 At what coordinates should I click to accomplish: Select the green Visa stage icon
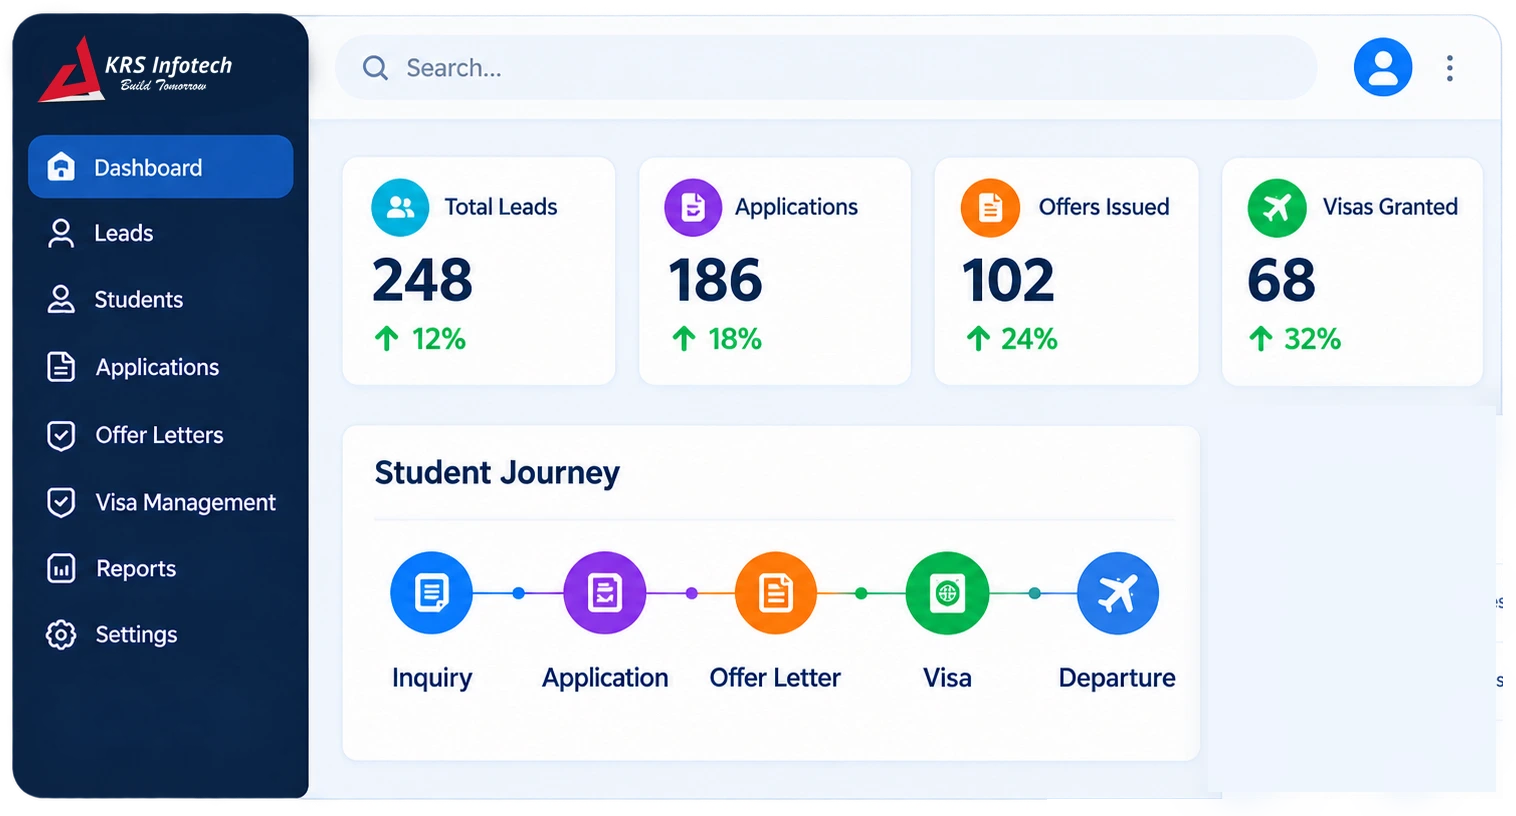947,593
